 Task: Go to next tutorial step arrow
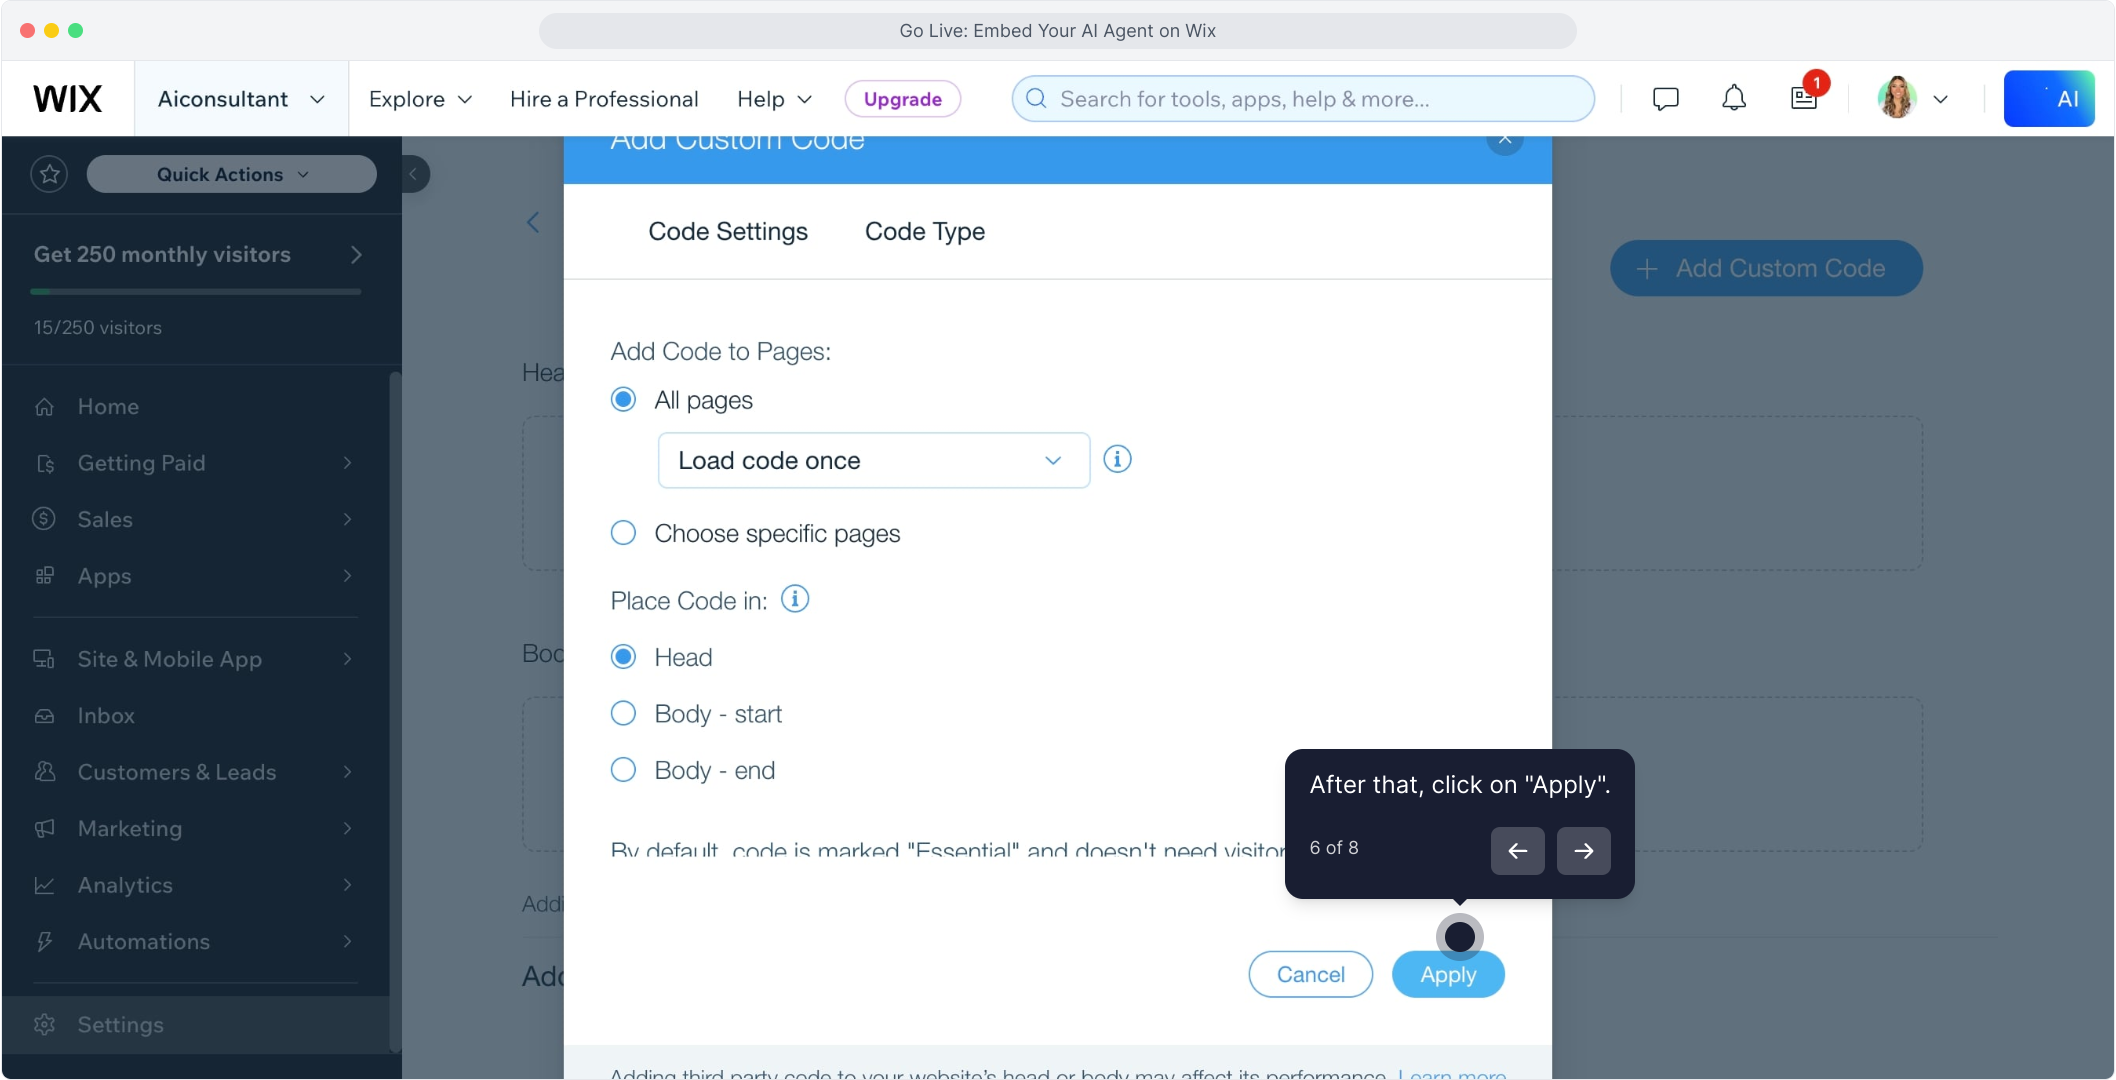point(1583,851)
